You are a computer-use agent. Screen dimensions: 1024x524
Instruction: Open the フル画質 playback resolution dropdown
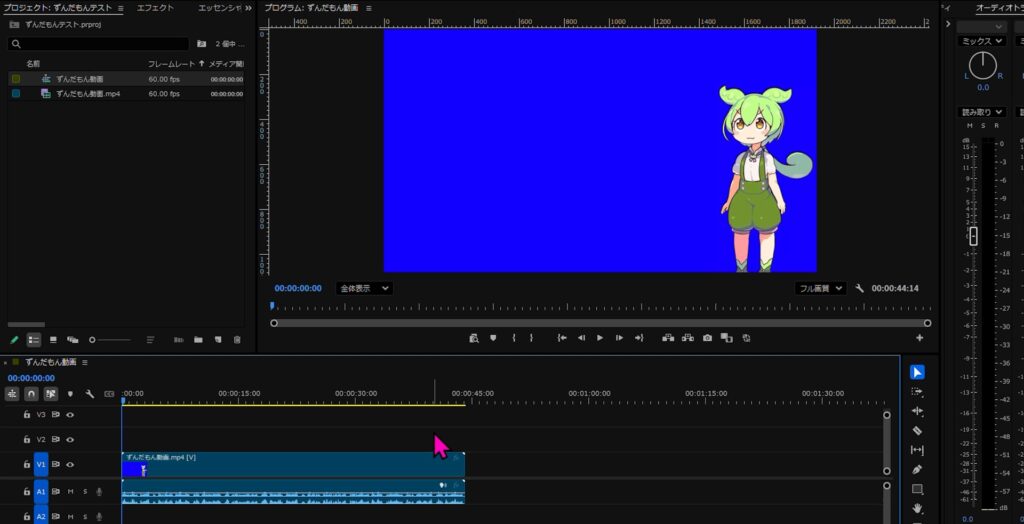820,288
